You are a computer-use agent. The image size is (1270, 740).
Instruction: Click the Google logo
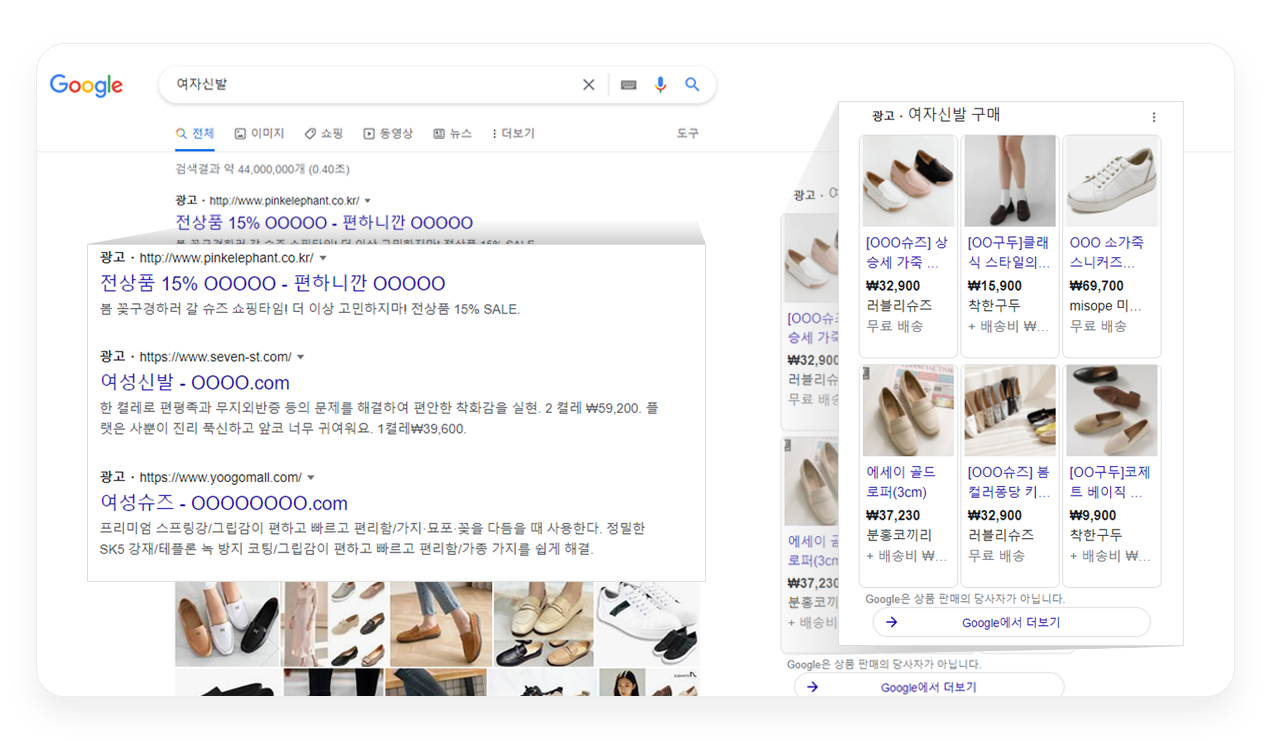coord(86,85)
